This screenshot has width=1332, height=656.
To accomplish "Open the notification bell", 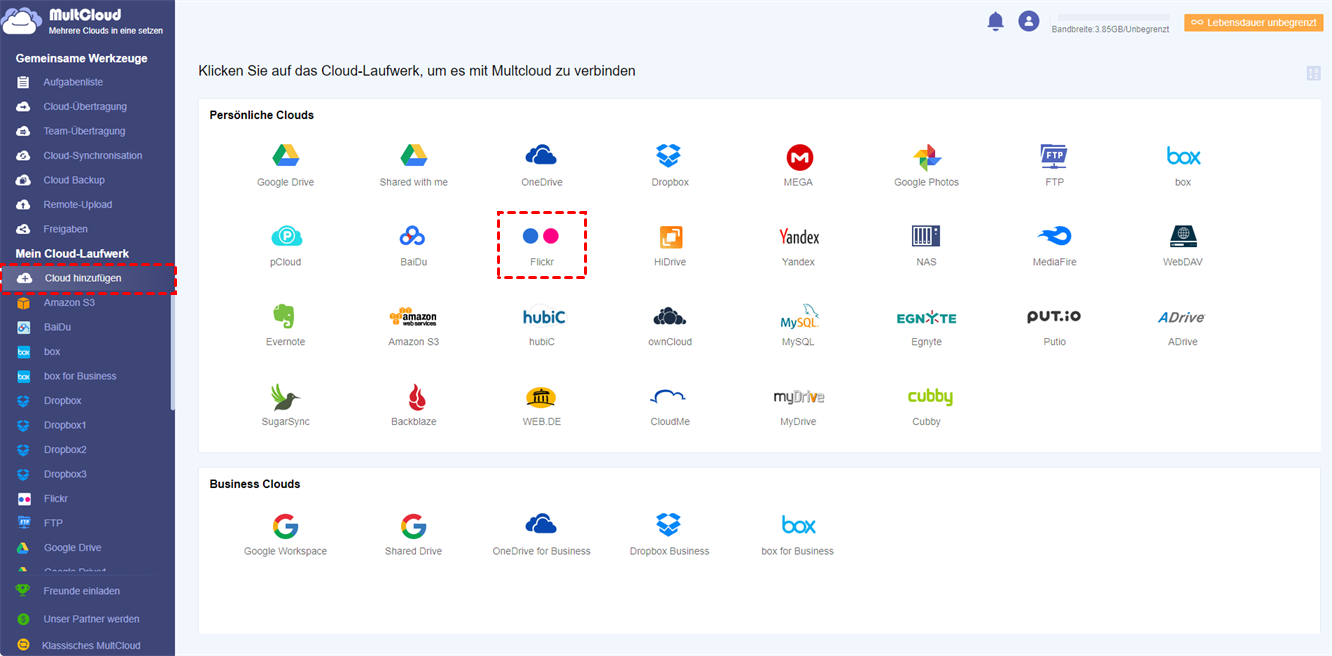I will [995, 21].
